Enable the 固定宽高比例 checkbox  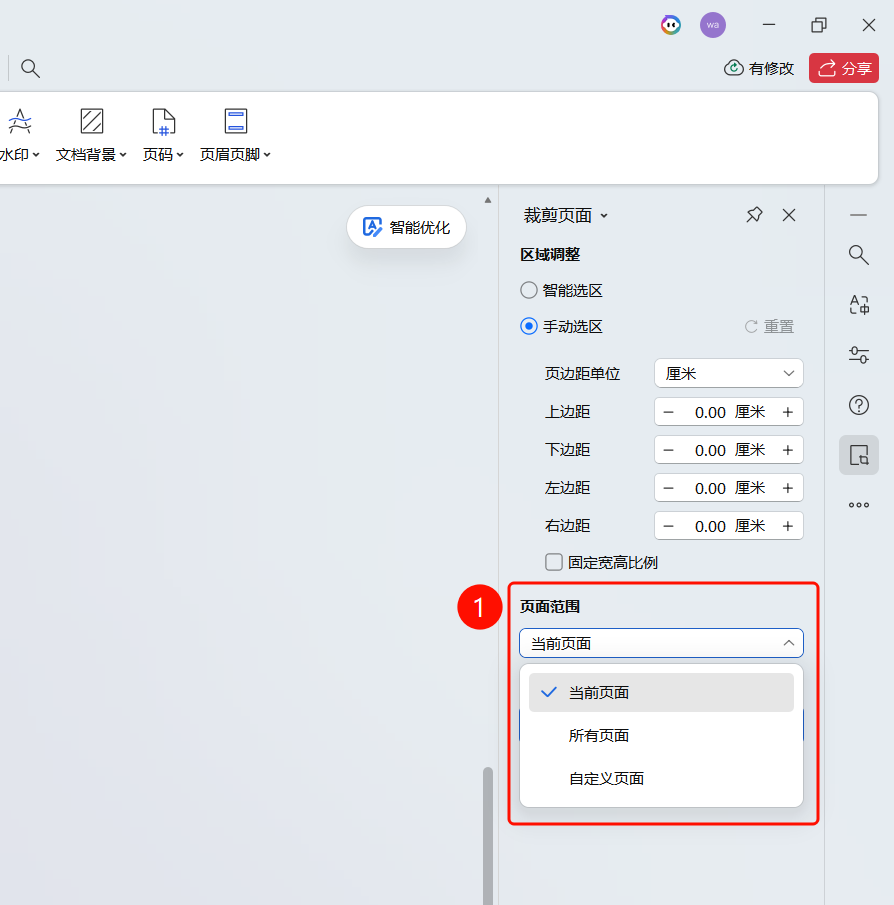click(x=554, y=562)
